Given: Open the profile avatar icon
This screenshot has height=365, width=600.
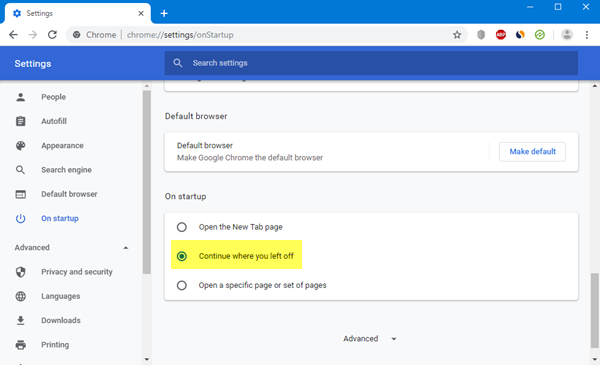Looking at the screenshot, I should coord(567,35).
